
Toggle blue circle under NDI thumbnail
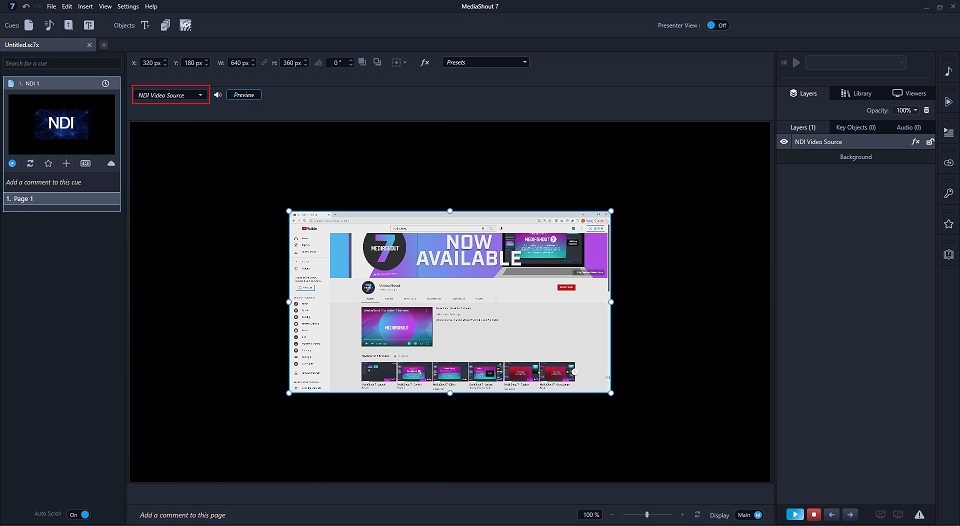12,163
